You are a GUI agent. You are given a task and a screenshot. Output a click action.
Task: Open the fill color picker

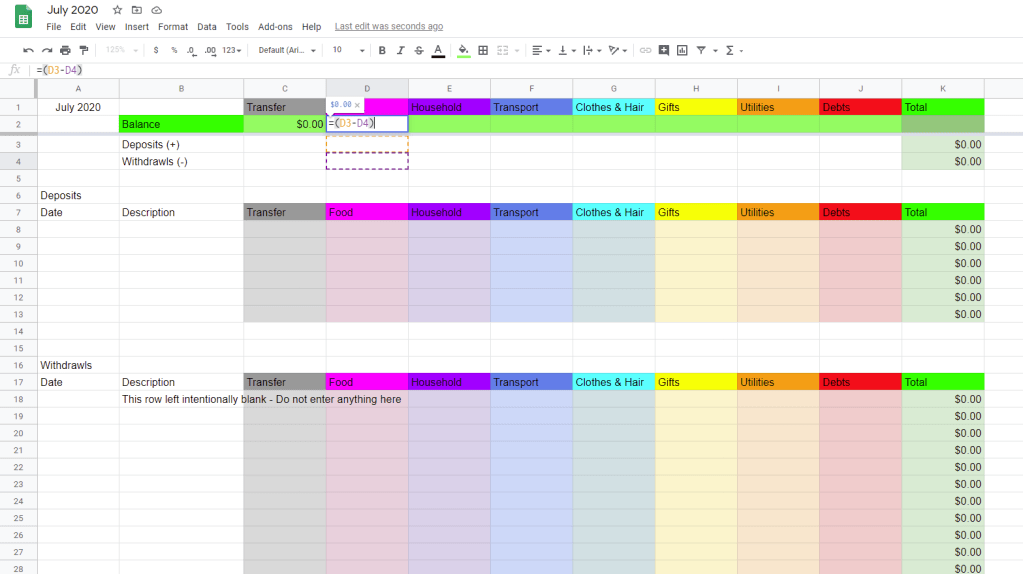(463, 50)
